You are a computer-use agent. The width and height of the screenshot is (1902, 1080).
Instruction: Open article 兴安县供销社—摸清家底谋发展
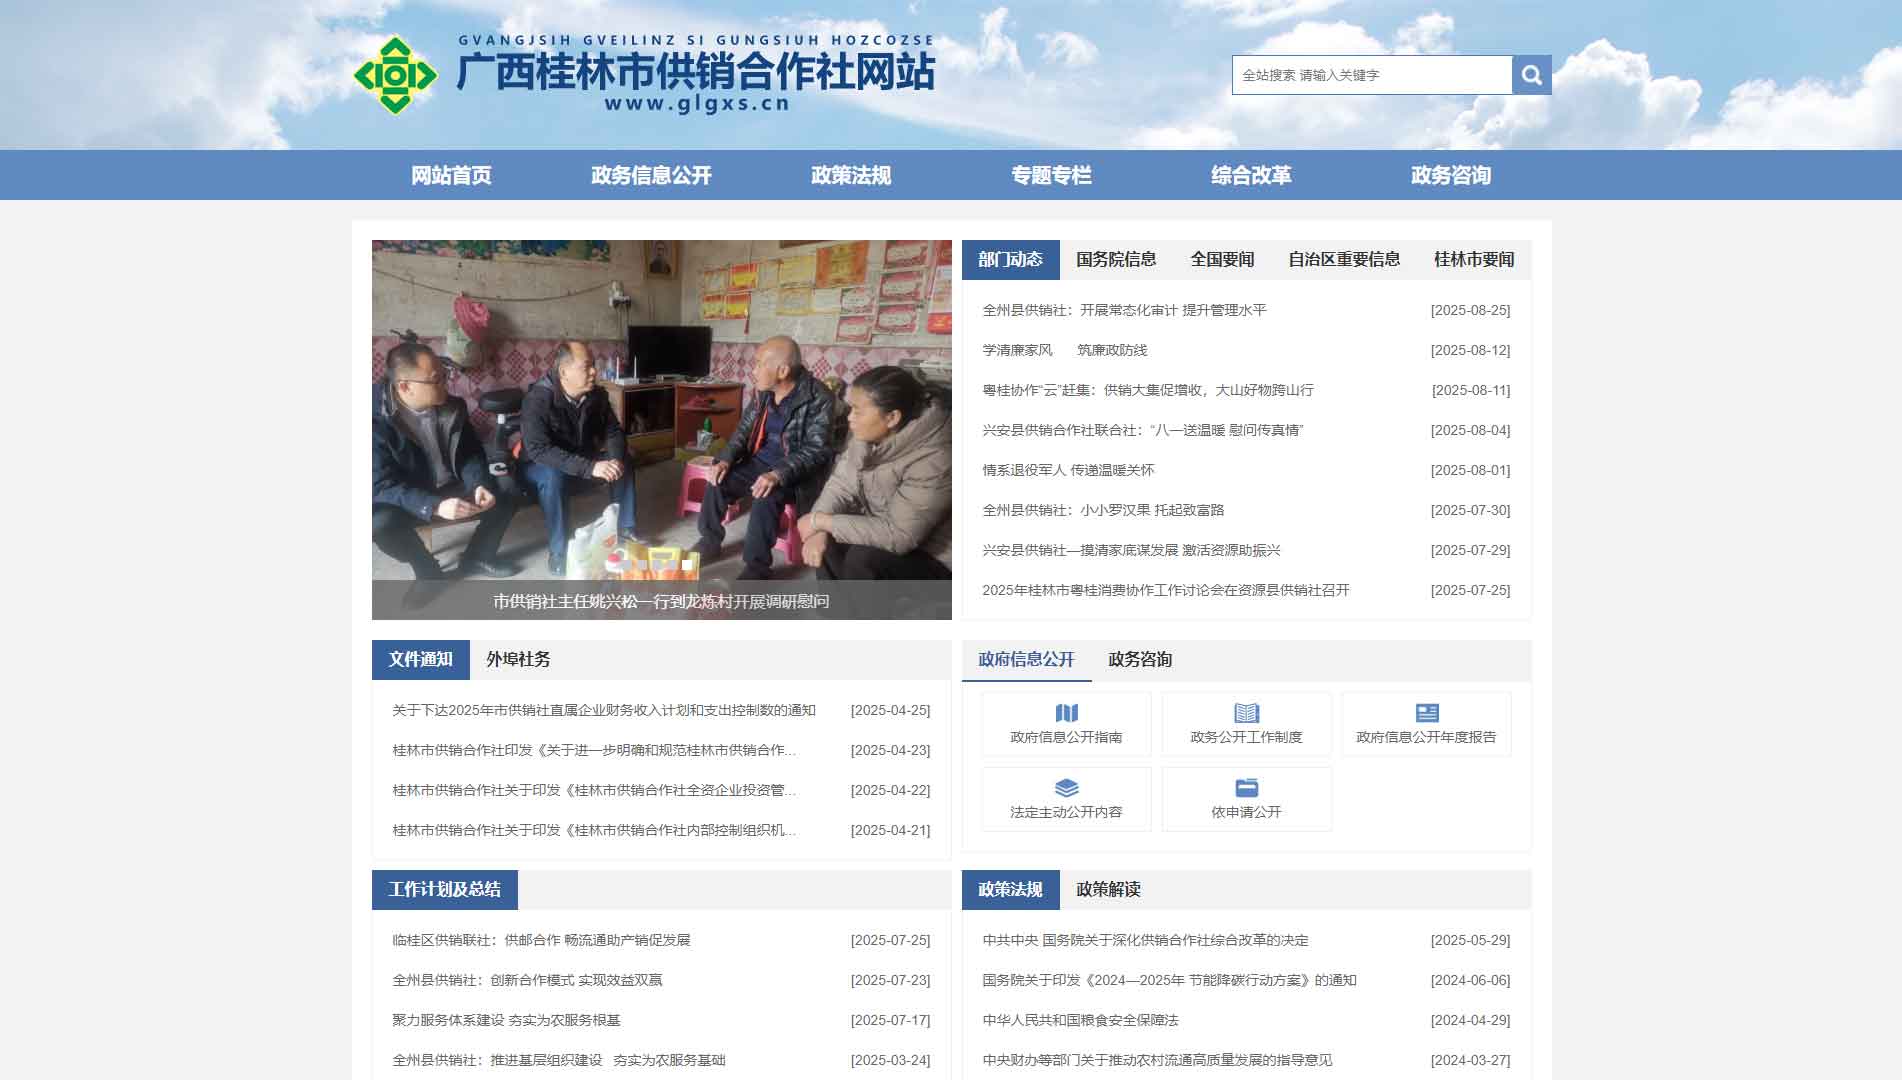pos(1131,550)
